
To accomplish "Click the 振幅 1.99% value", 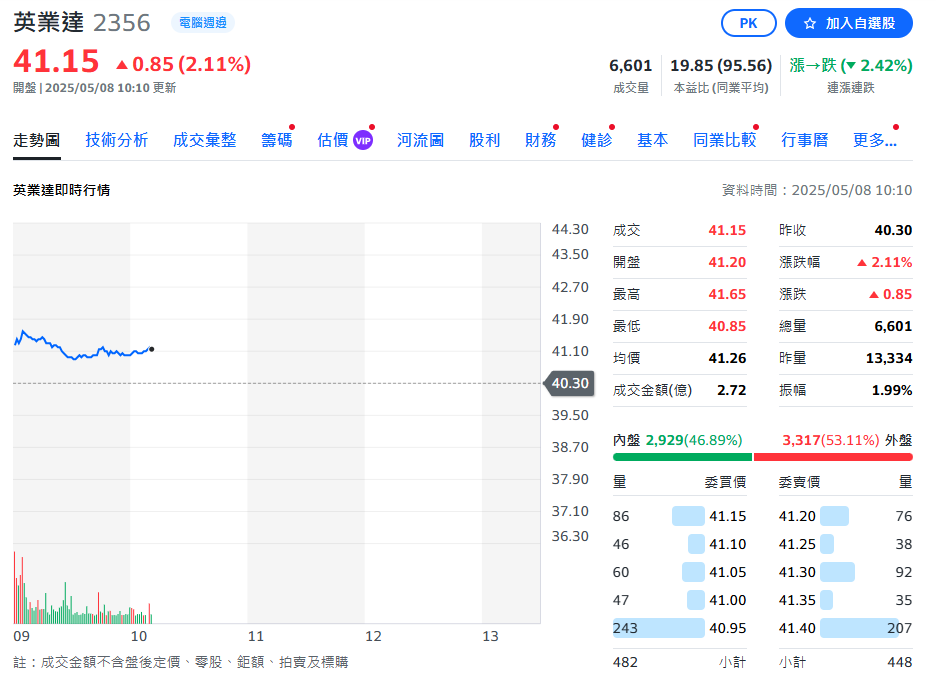I will 892,390.
